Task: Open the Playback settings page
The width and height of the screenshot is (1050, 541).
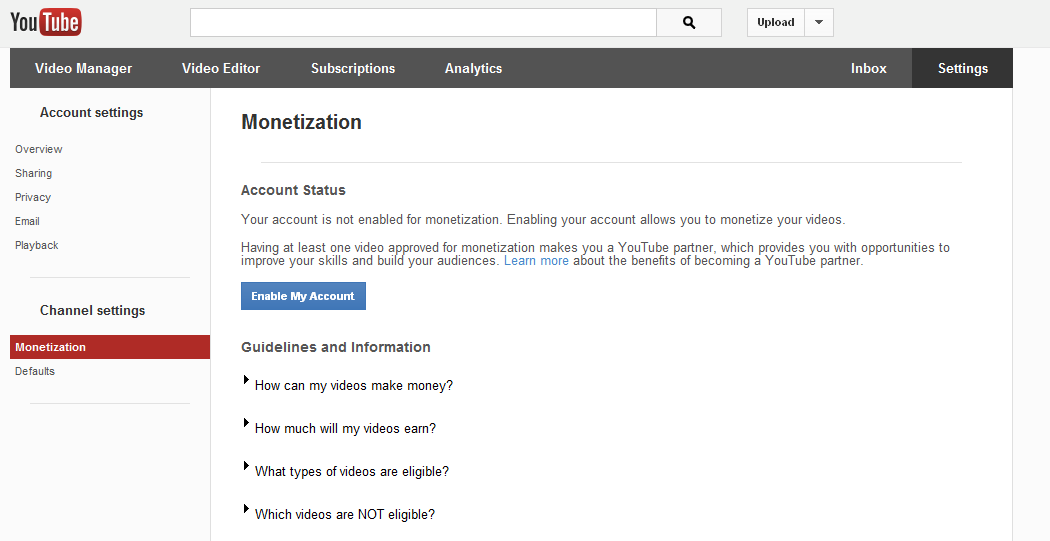Action: (x=37, y=245)
